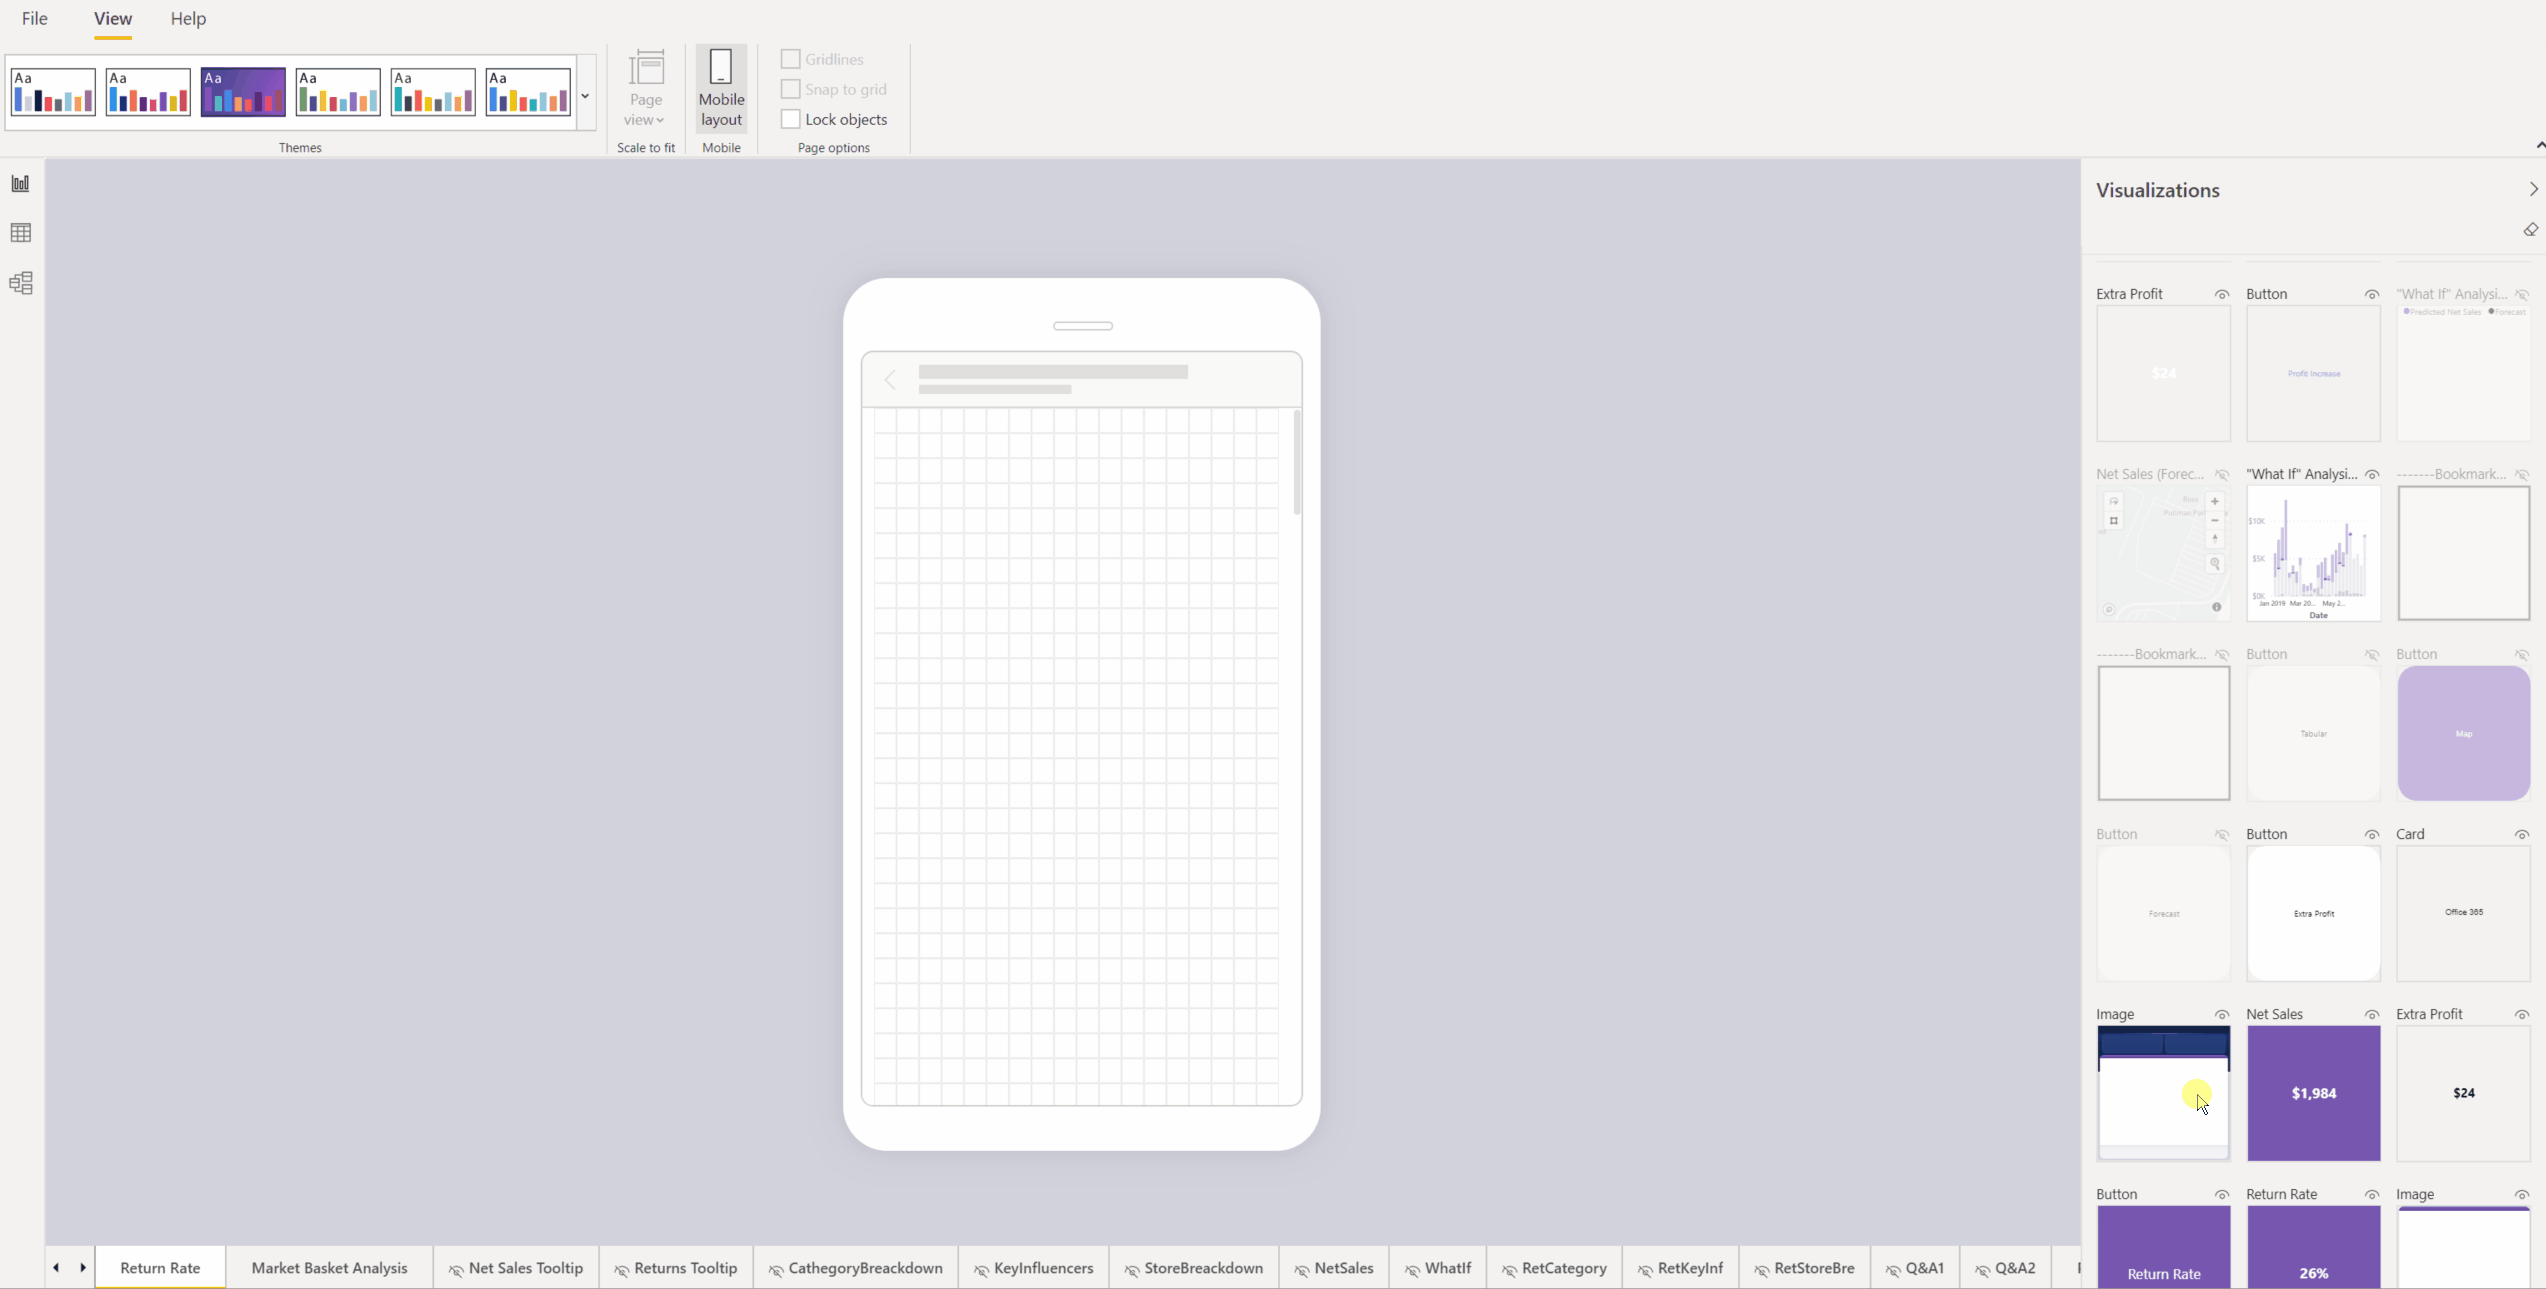Screen dimensions: 2546x1289
Task: Open the Net Sales Tooltip page tab
Action: pyautogui.click(x=515, y=1268)
